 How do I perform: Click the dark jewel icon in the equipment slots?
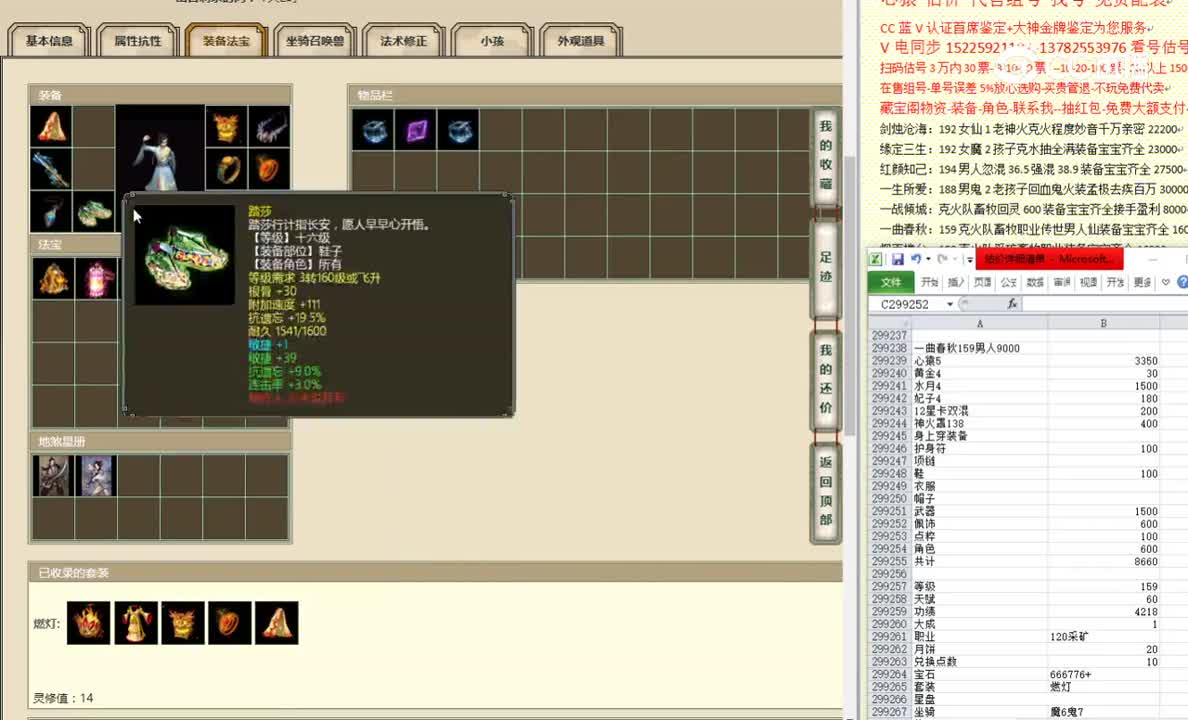51,212
